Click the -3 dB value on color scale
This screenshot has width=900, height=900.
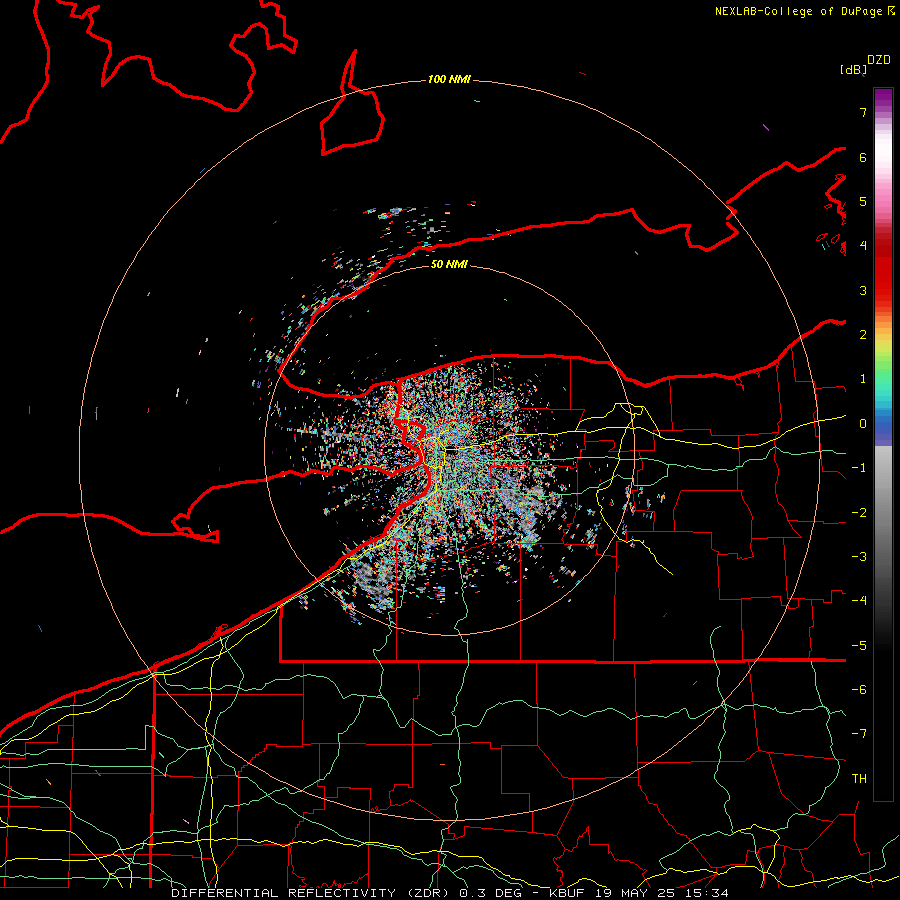(859, 557)
